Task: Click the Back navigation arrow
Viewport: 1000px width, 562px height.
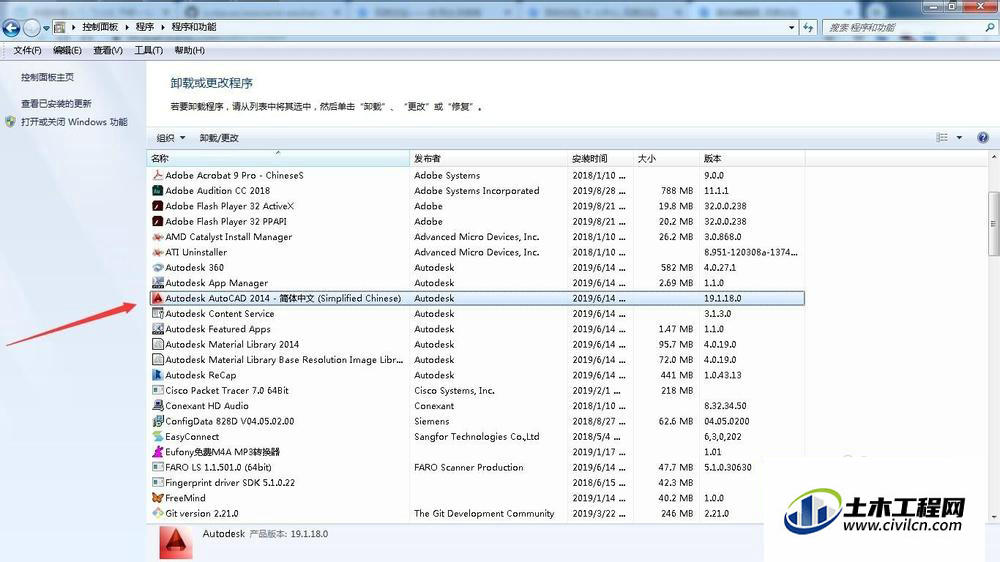Action: [11, 27]
